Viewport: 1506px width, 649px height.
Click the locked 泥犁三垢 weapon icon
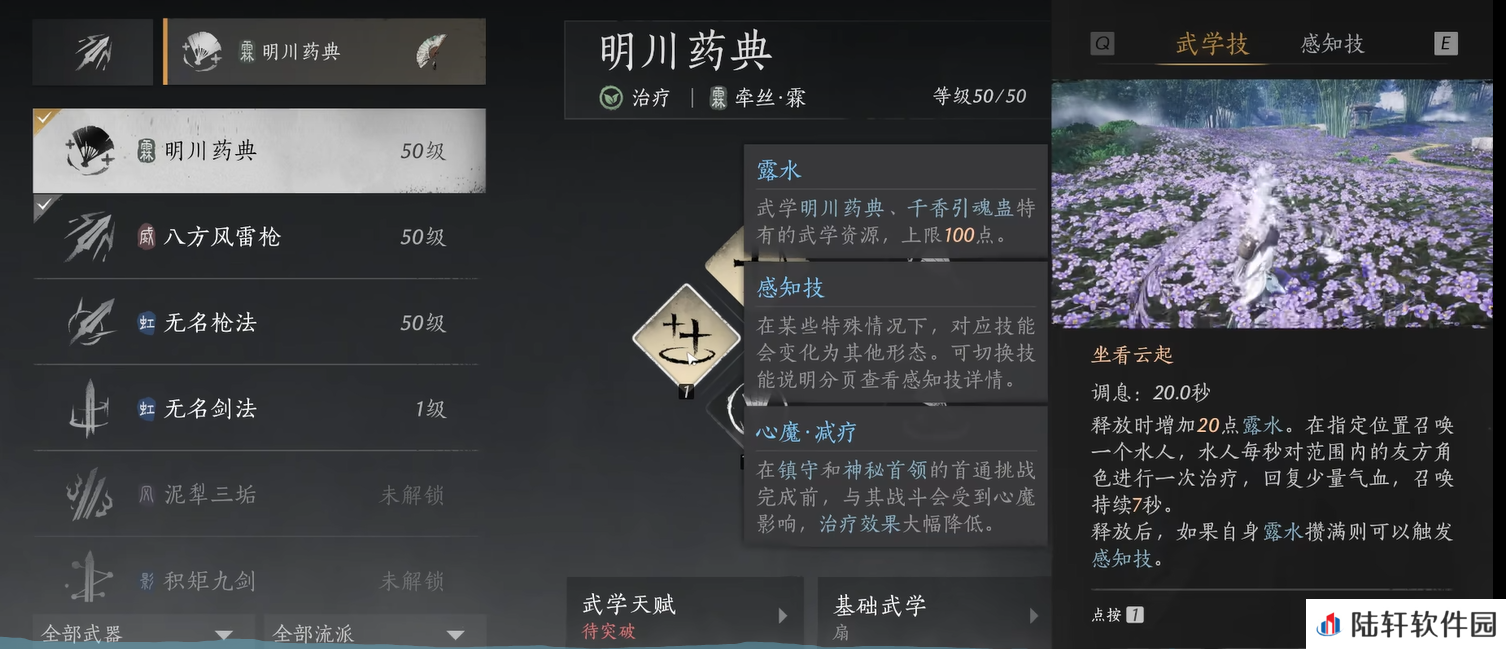90,494
